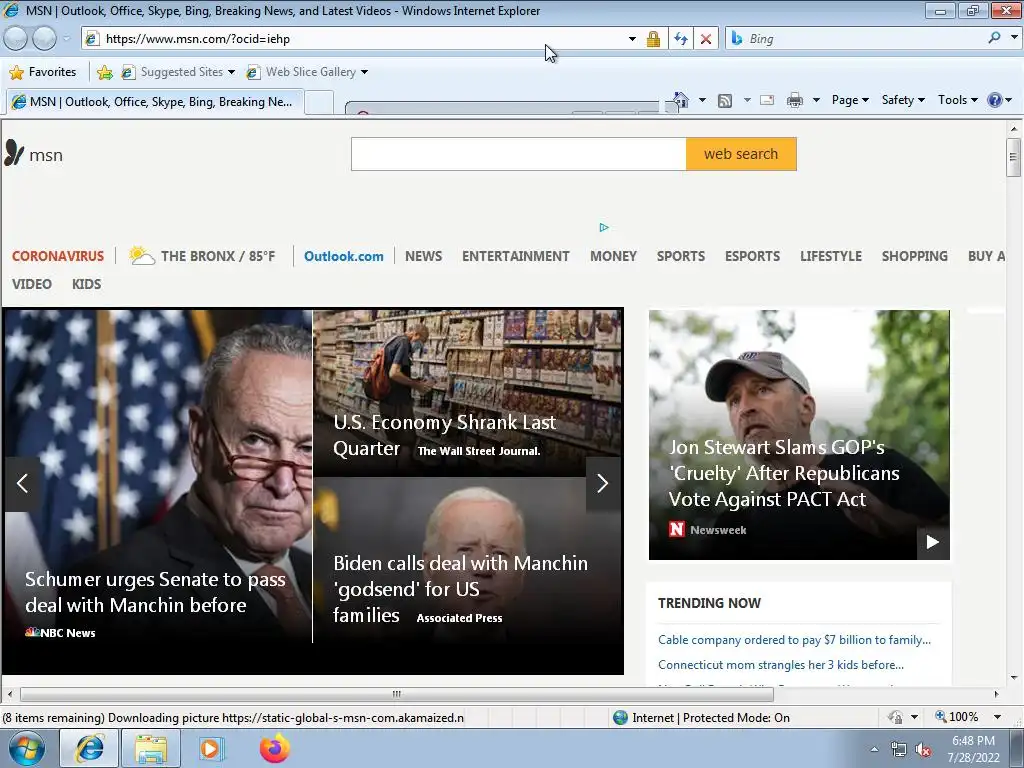1024x768 pixels.
Task: Click the vertical scrollbar thumb
Action: 1013,157
